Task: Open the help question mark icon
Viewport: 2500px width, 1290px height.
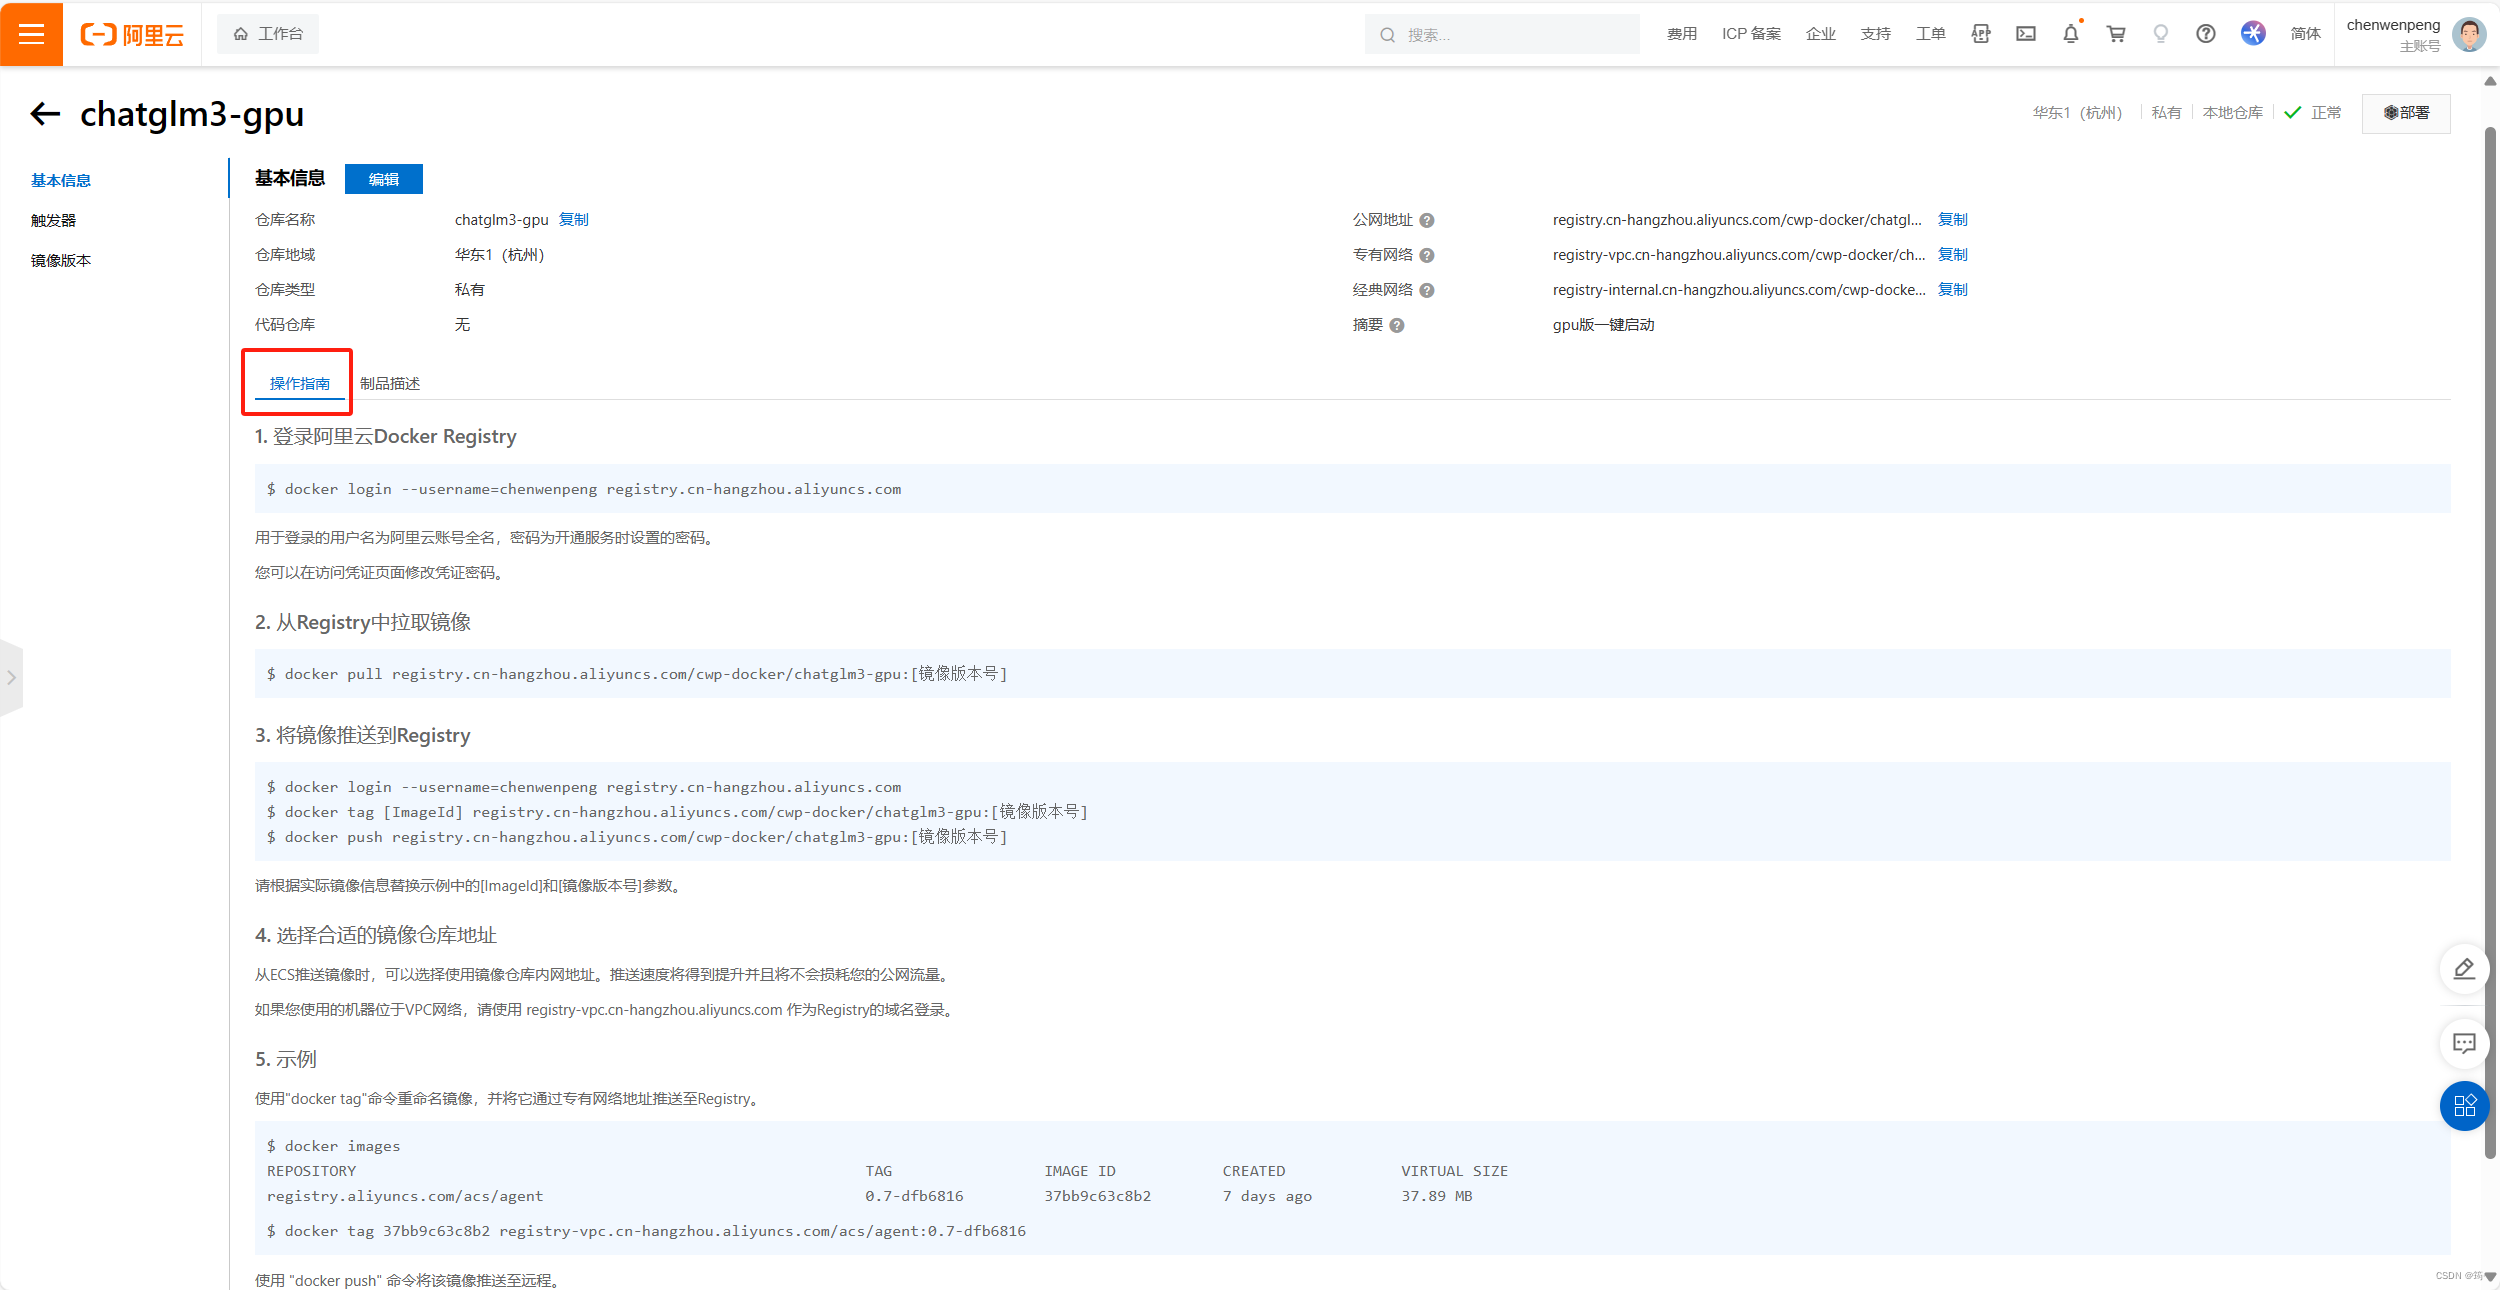Action: (x=2206, y=34)
